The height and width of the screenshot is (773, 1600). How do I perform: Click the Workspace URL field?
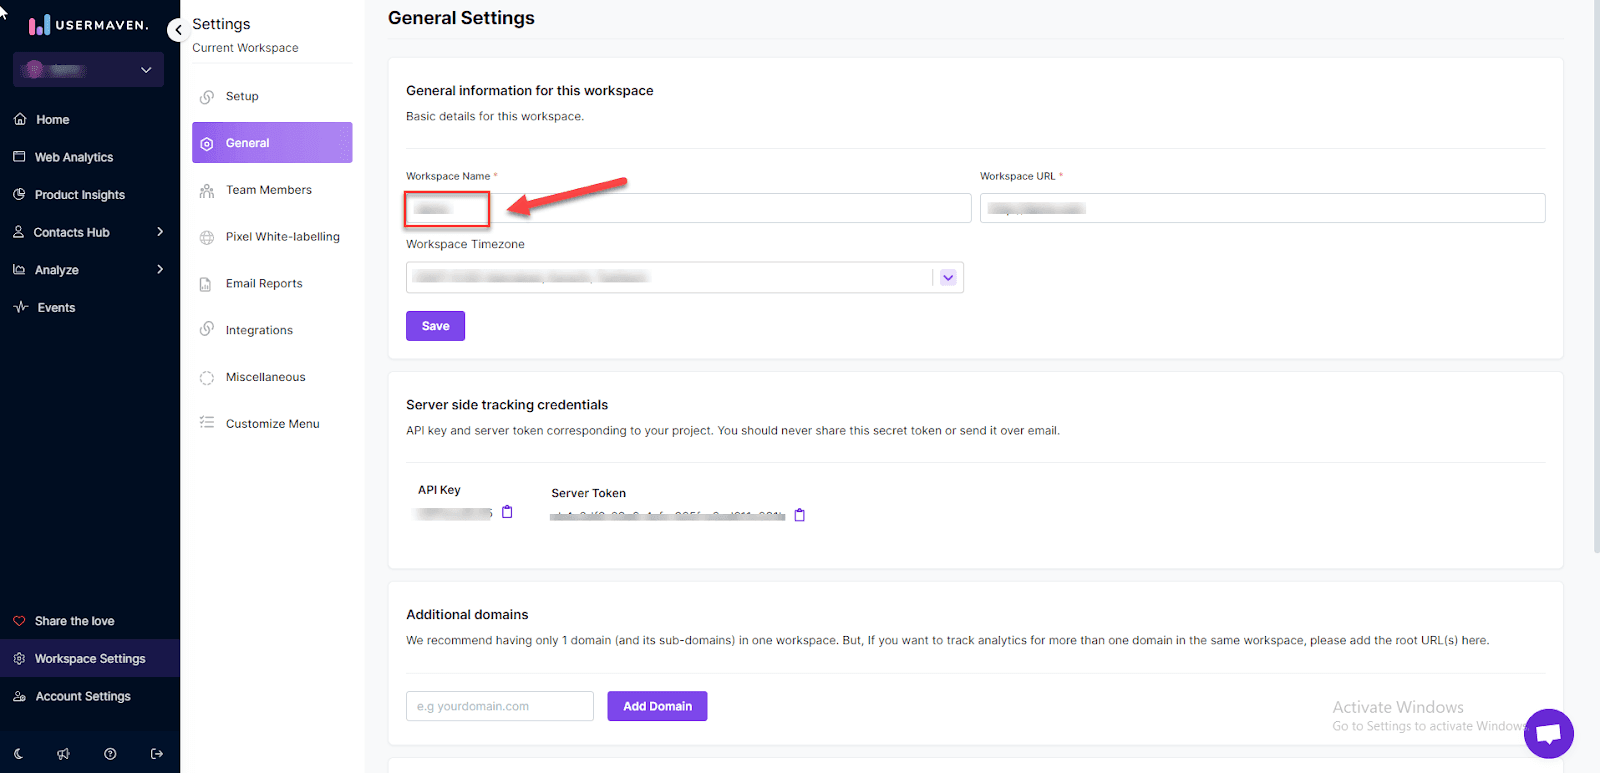(x=1262, y=208)
